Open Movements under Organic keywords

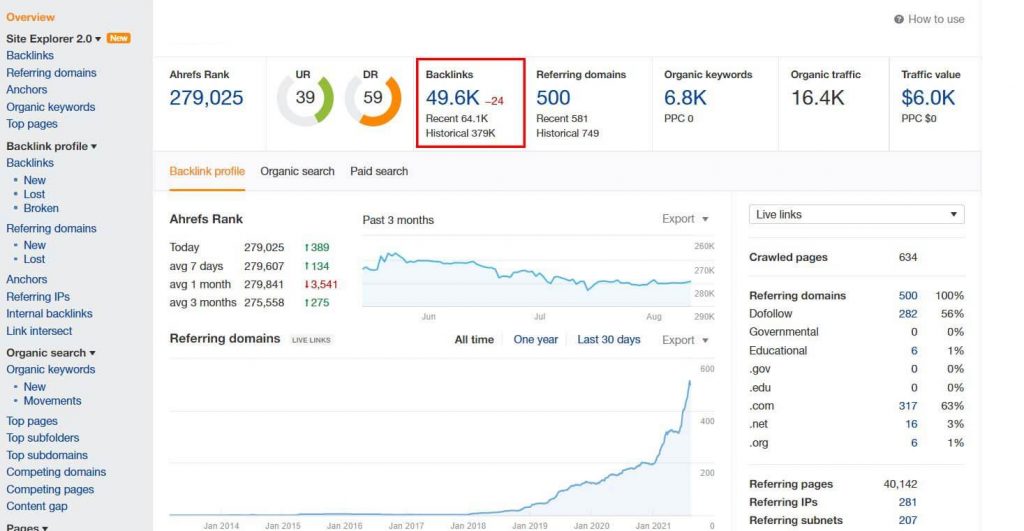[52, 401]
